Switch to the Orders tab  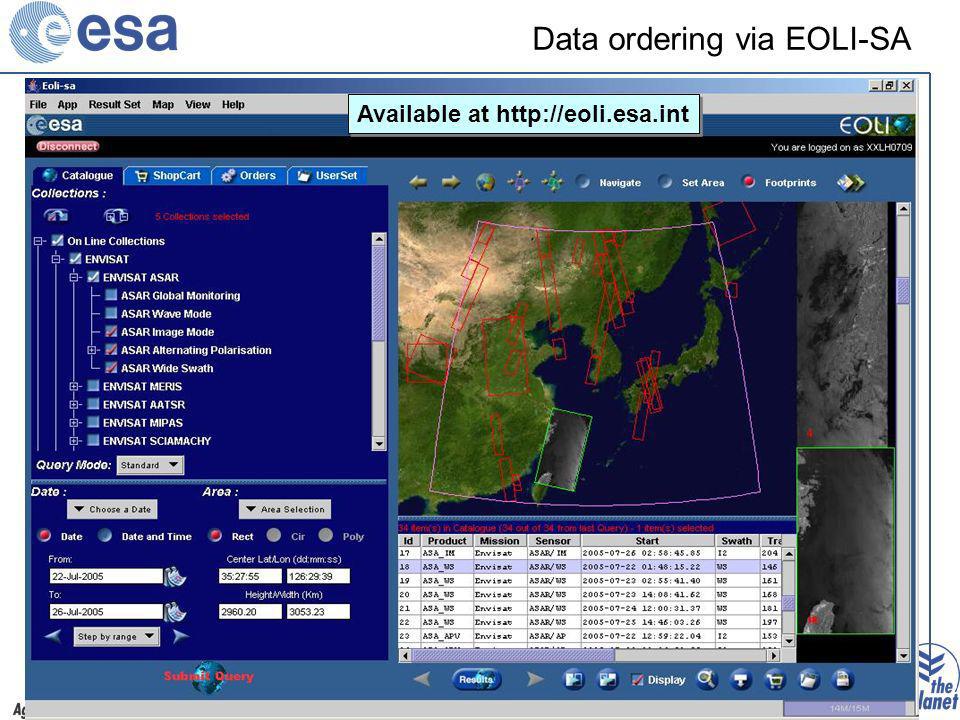[249, 176]
